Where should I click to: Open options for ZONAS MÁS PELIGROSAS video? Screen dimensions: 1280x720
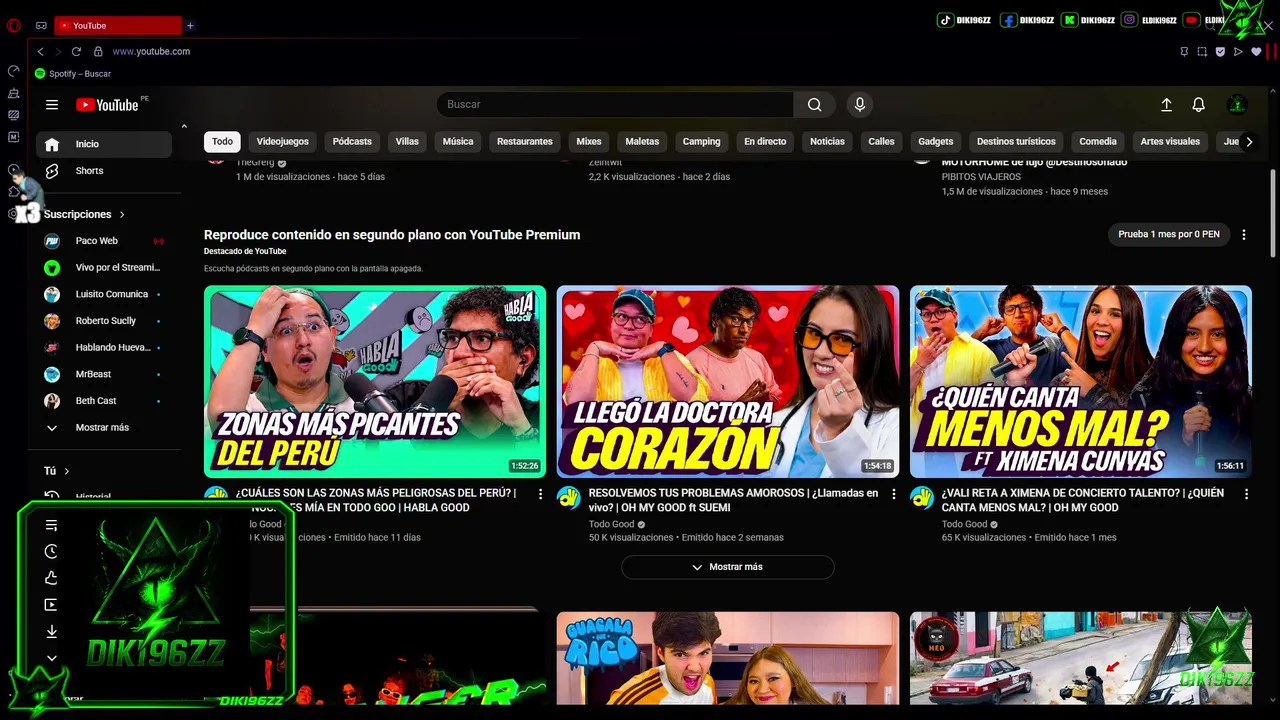541,494
